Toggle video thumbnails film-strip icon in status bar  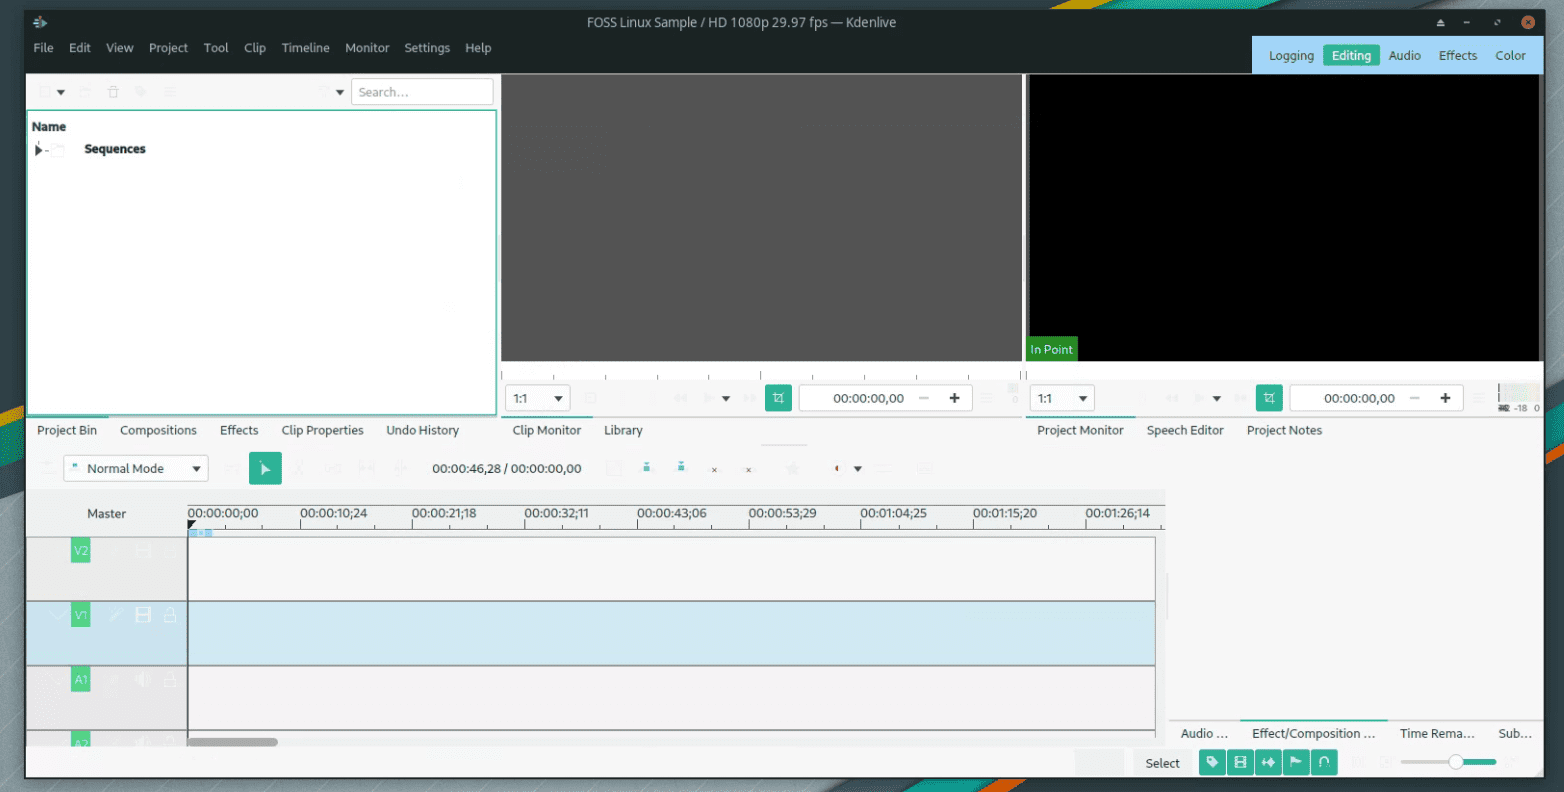(1240, 762)
